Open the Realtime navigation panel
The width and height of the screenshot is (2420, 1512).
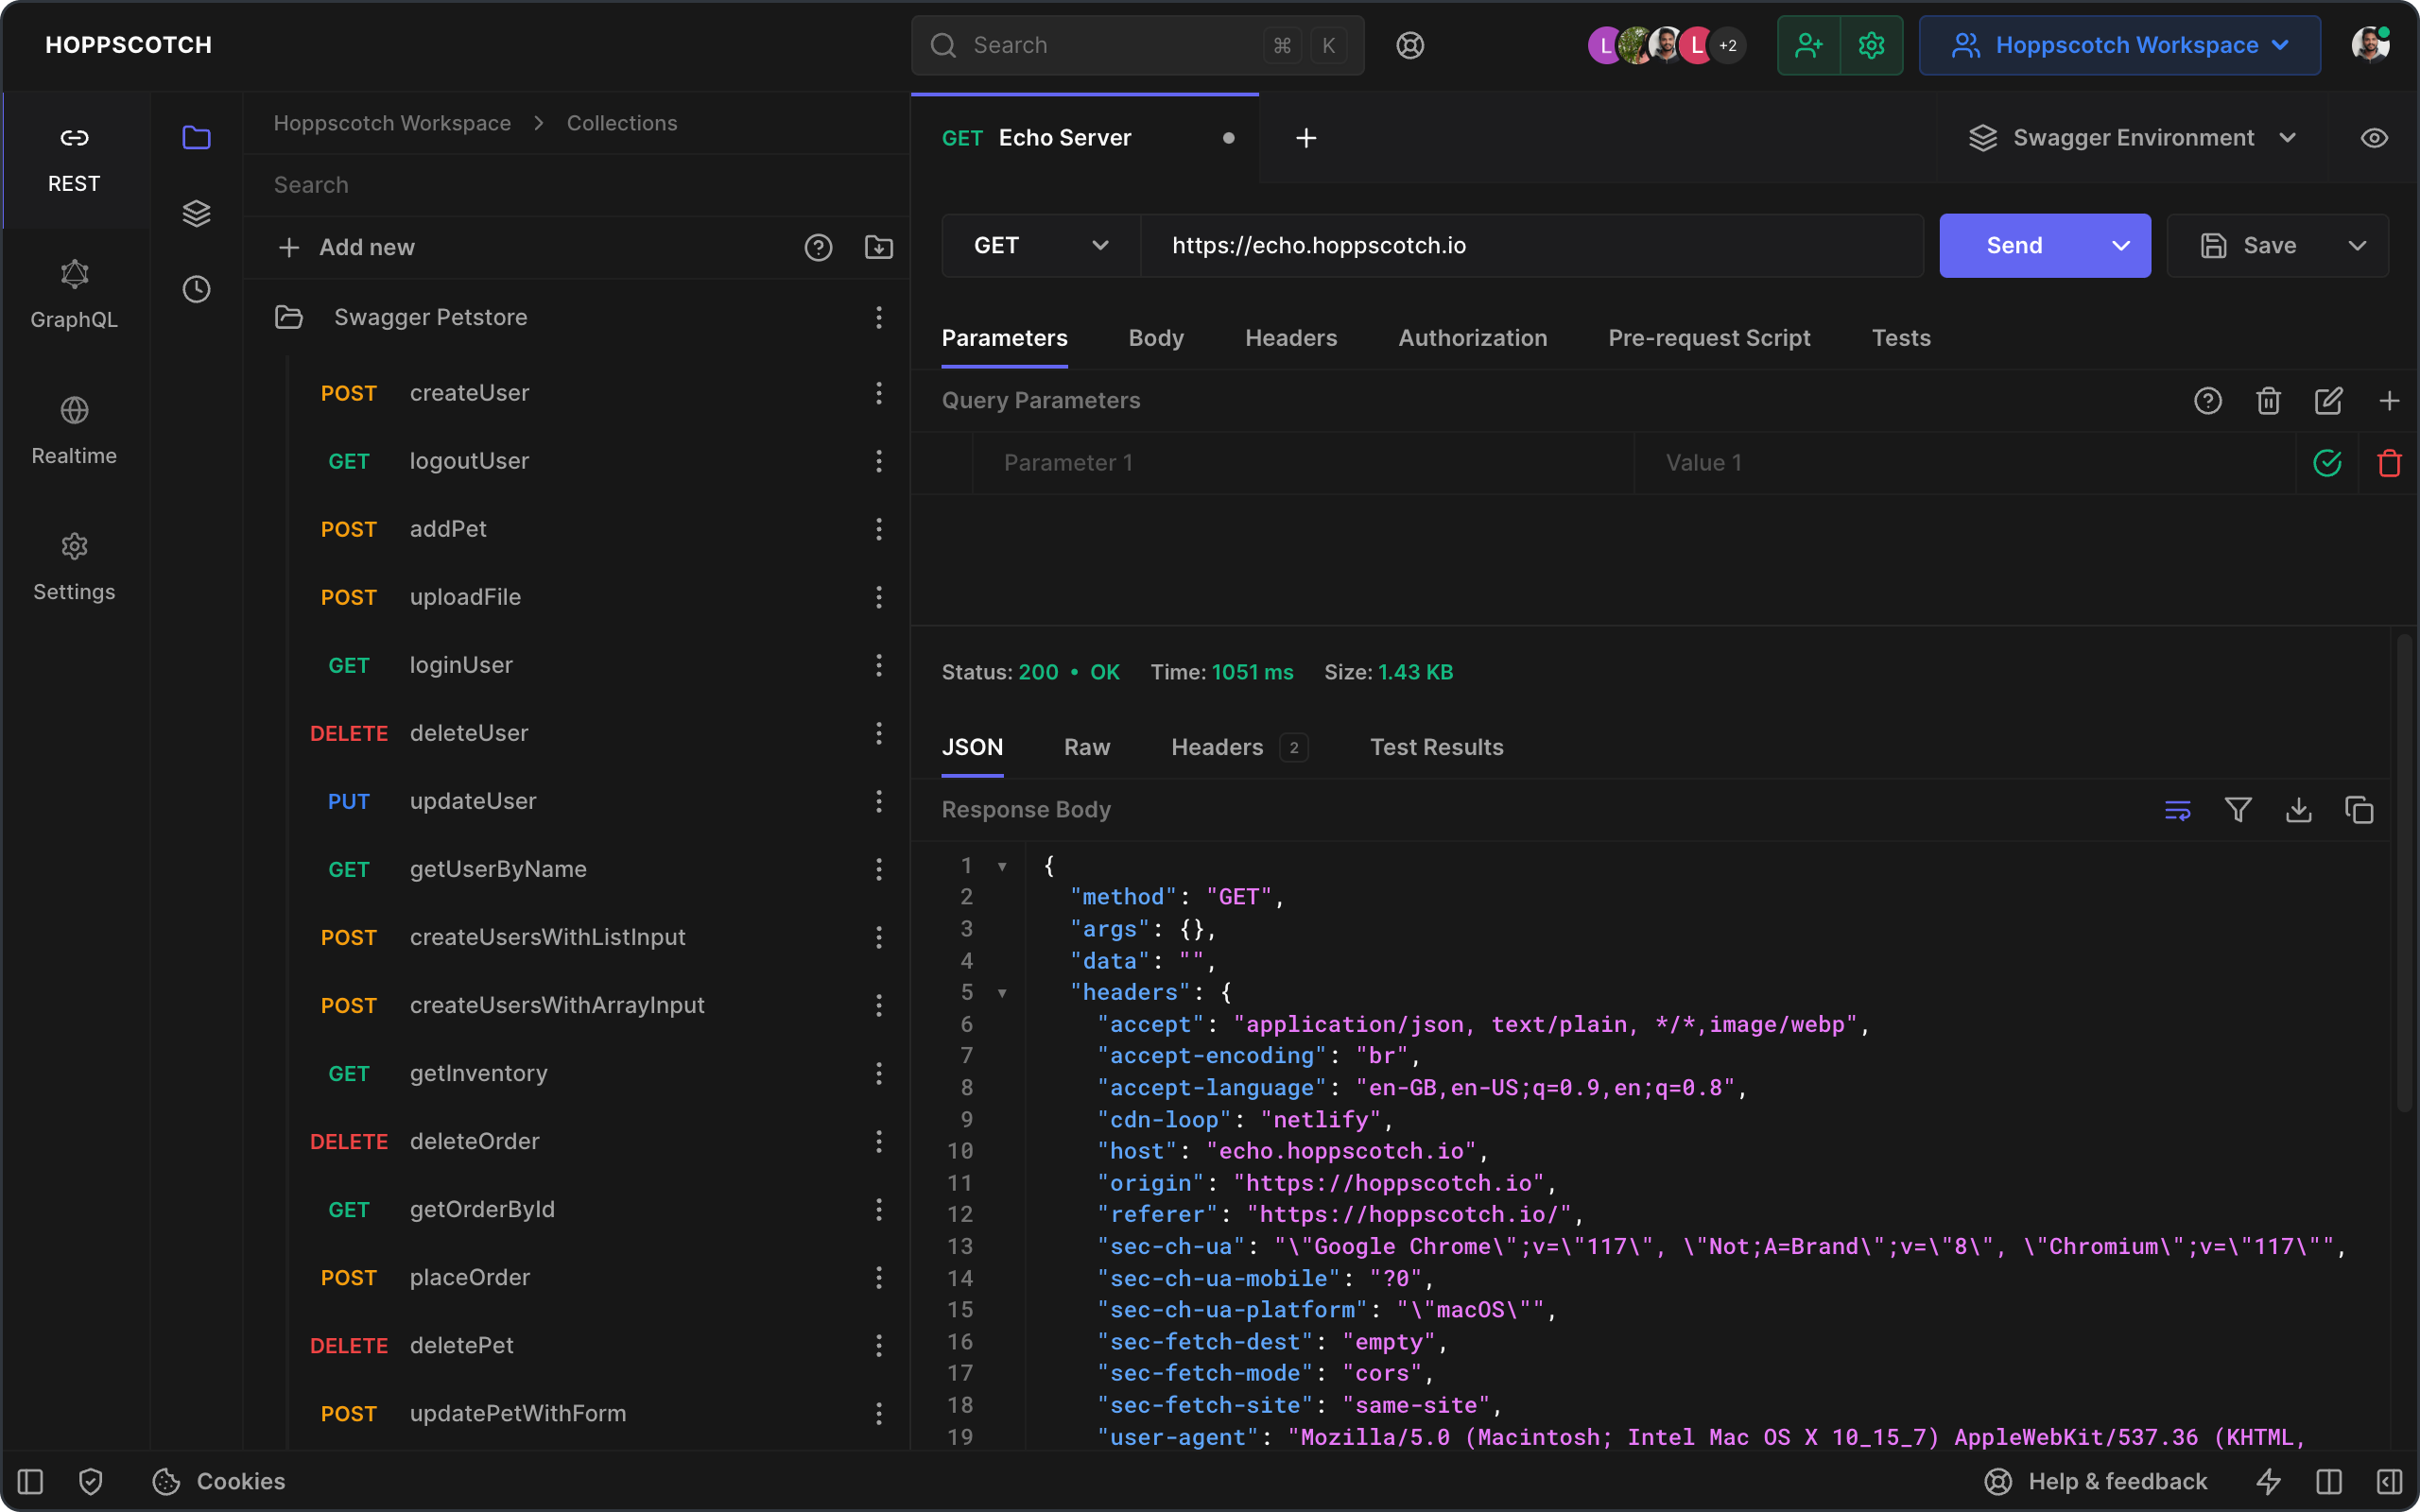(x=73, y=428)
